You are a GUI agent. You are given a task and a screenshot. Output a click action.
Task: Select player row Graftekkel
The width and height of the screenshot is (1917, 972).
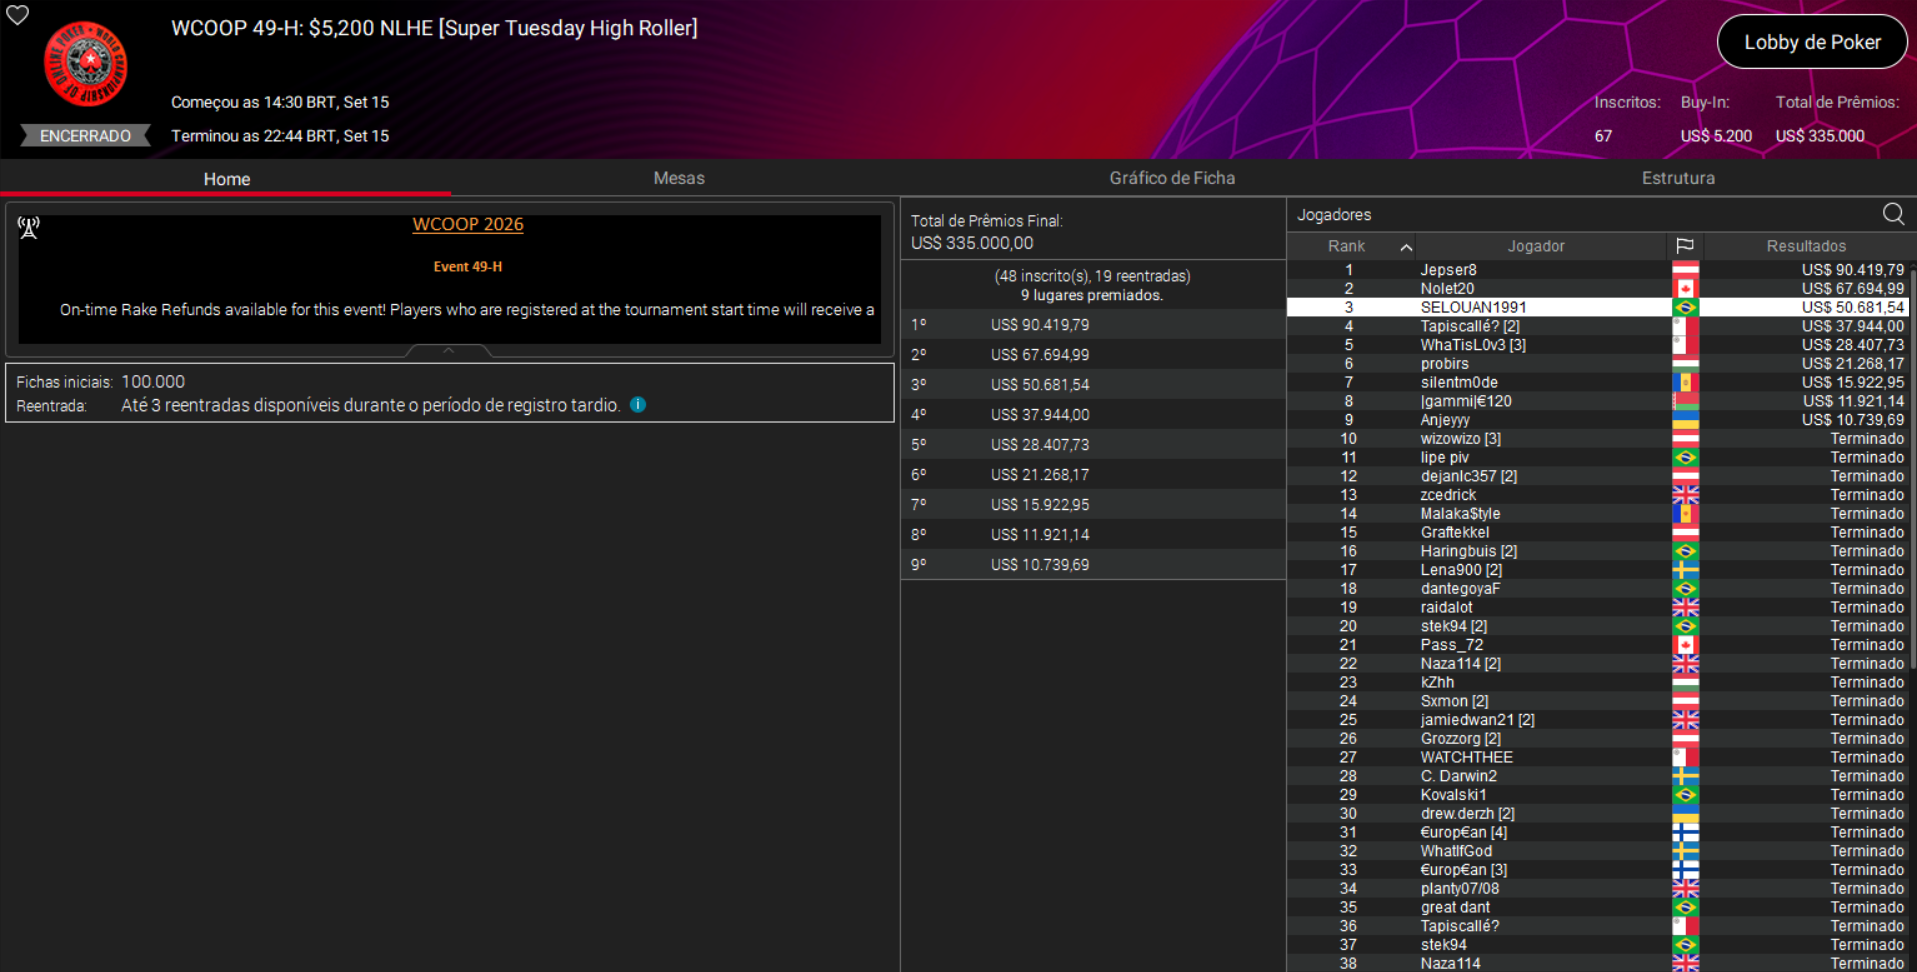coord(1597,533)
